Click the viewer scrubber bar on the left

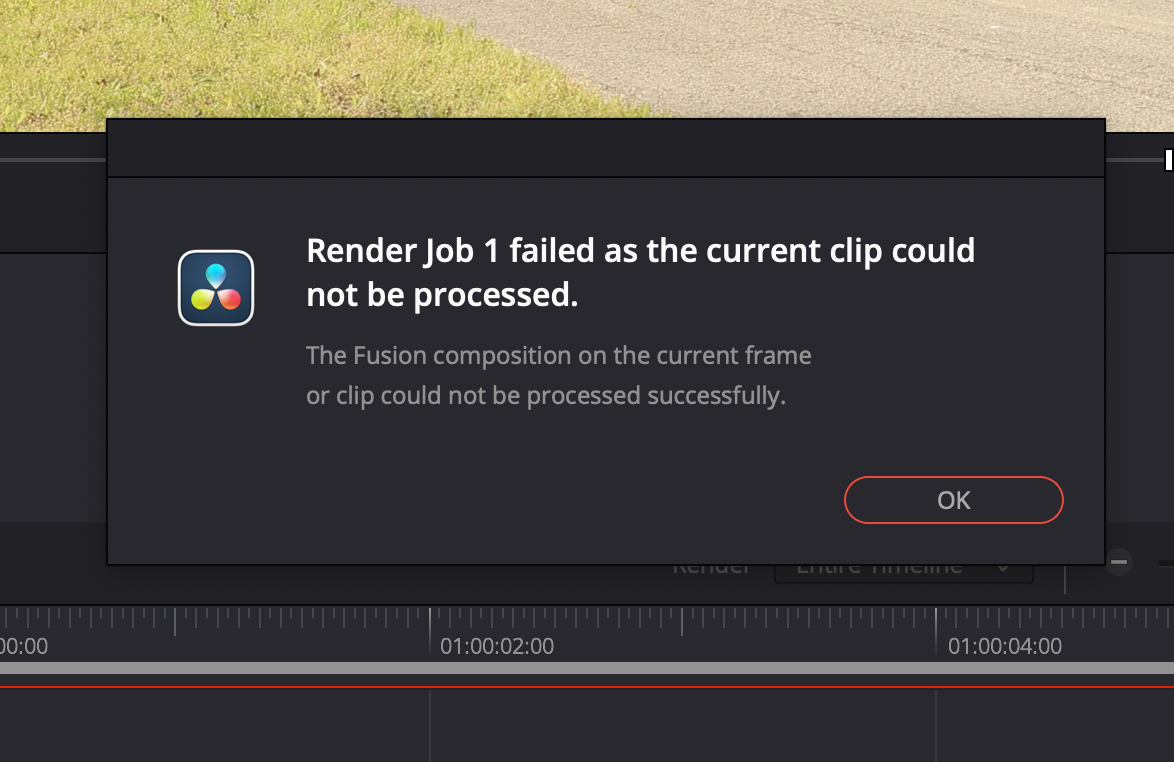click(52, 159)
